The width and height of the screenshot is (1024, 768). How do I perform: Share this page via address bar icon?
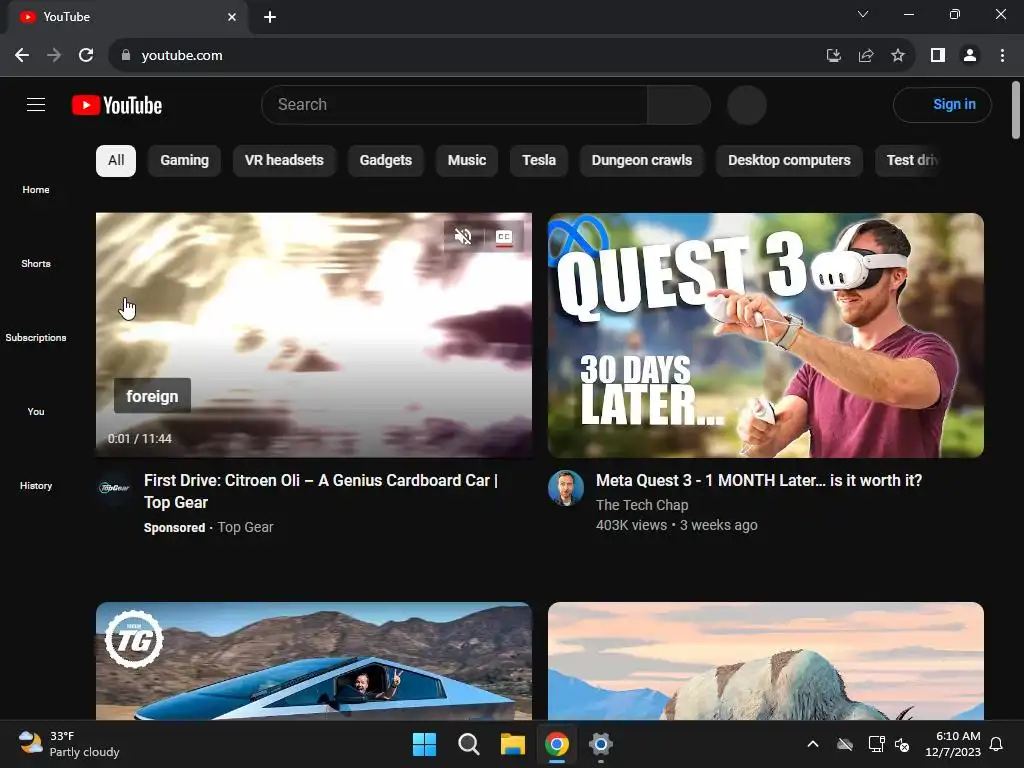coord(866,56)
